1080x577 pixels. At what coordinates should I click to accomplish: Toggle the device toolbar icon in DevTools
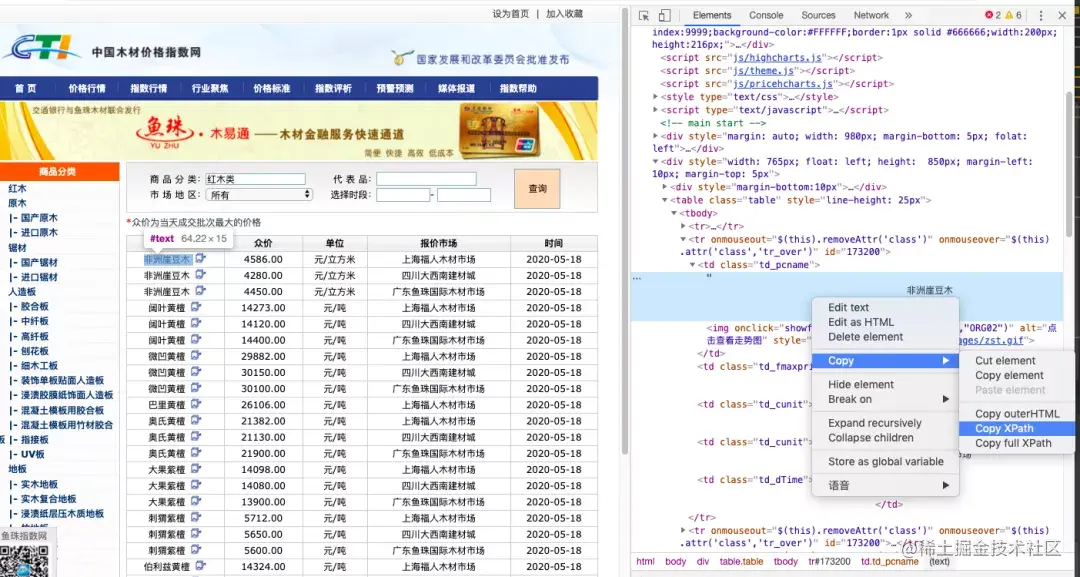tap(664, 15)
